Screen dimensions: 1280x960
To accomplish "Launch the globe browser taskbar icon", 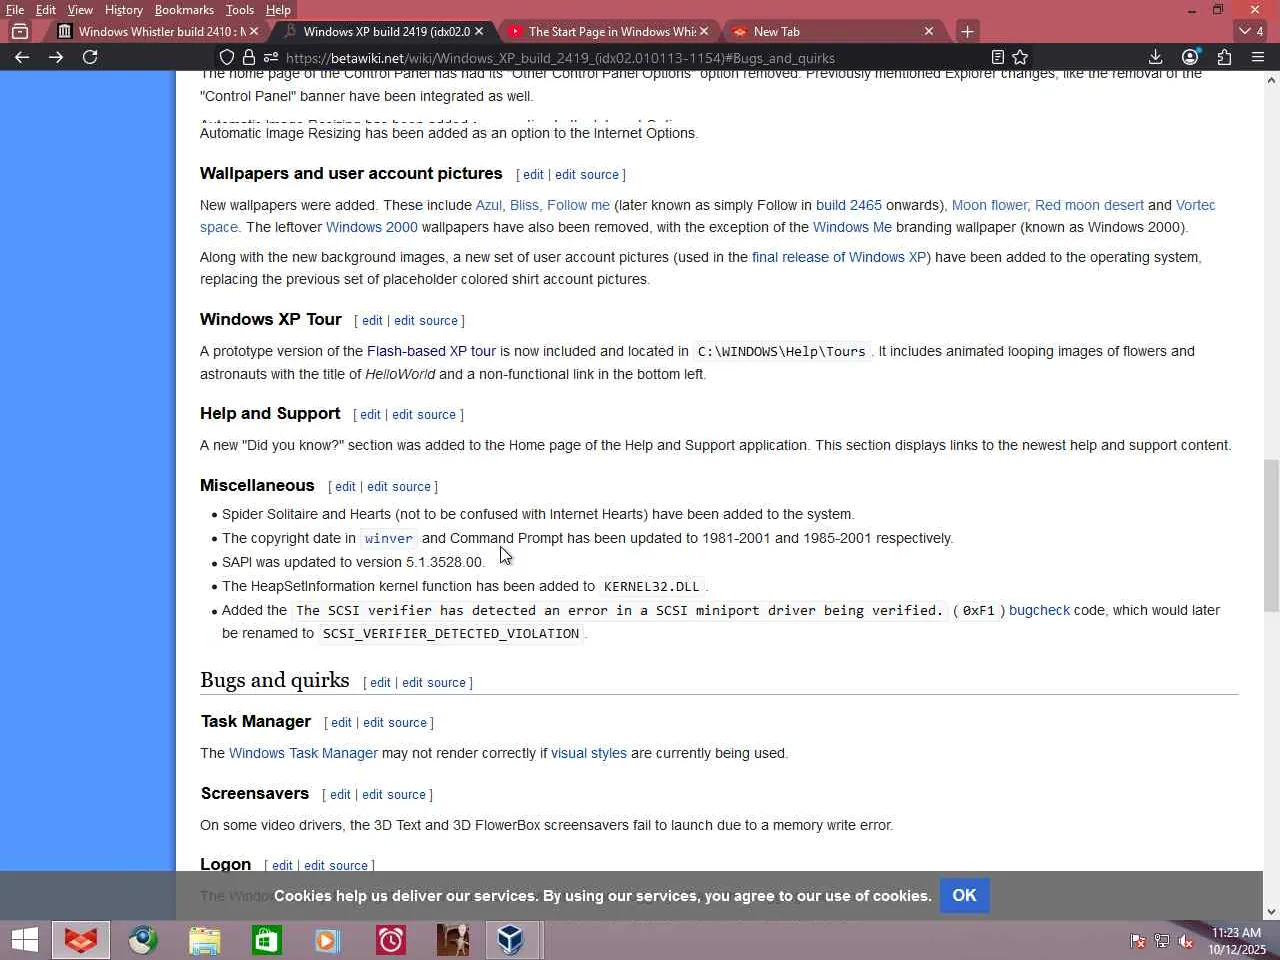I will tap(143, 940).
